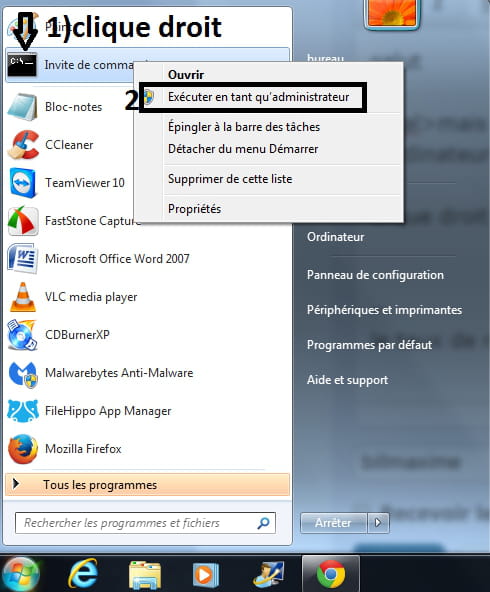Select Exécuter en tant qu'administrateur
The height and width of the screenshot is (592, 490).
click(x=258, y=97)
